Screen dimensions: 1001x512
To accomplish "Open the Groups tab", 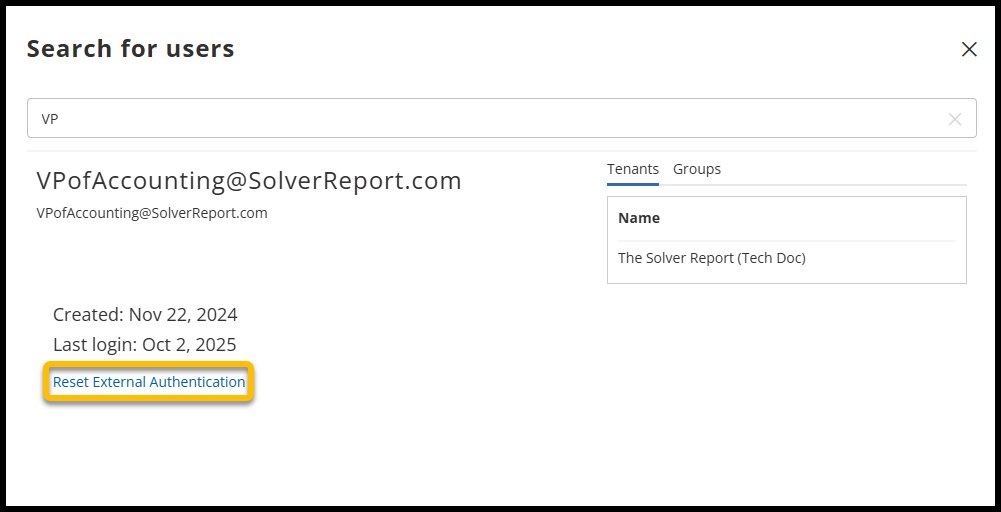I will click(x=697, y=169).
